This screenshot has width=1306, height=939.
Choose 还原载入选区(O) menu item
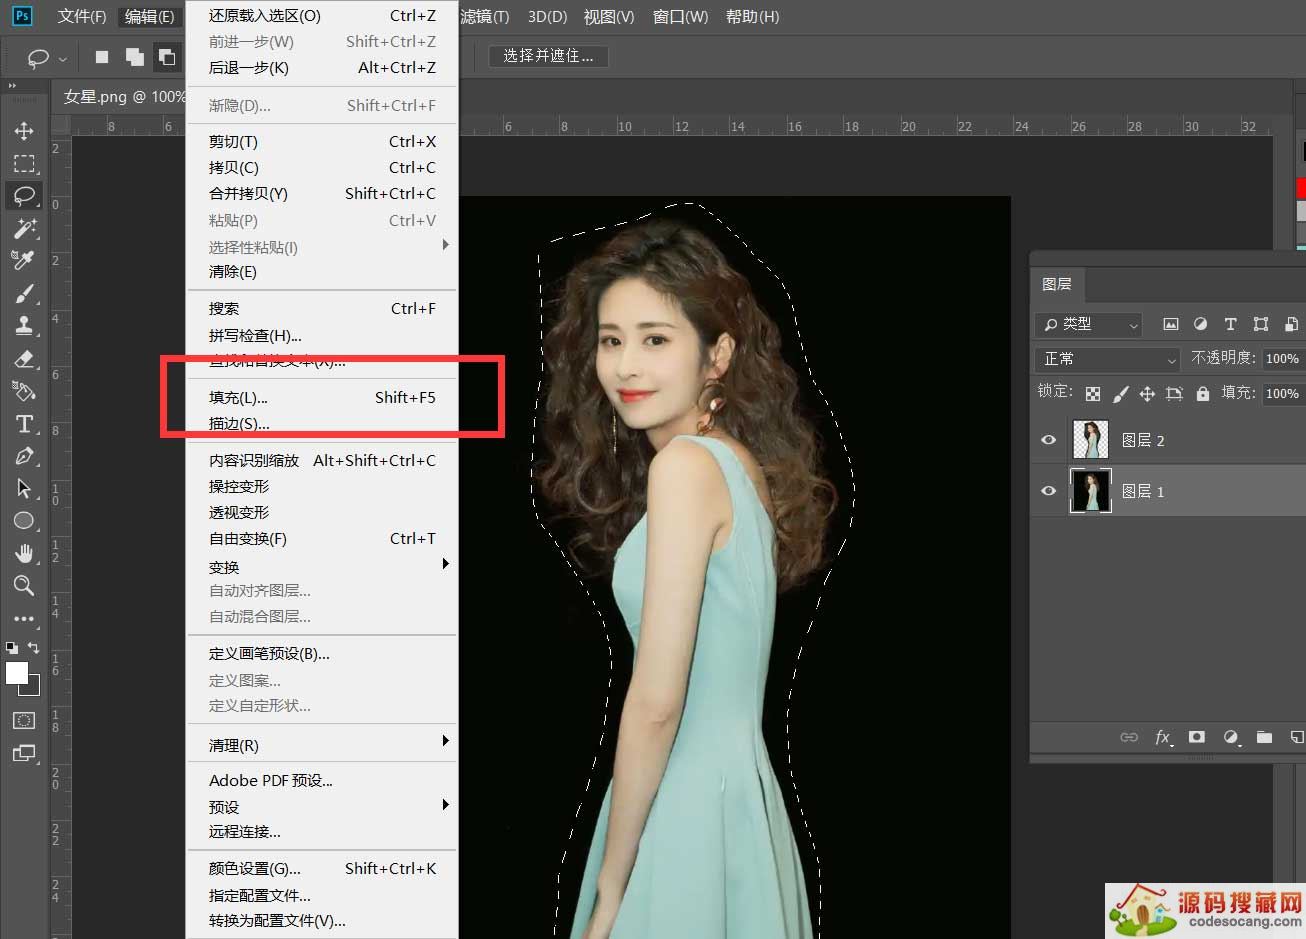(322, 16)
